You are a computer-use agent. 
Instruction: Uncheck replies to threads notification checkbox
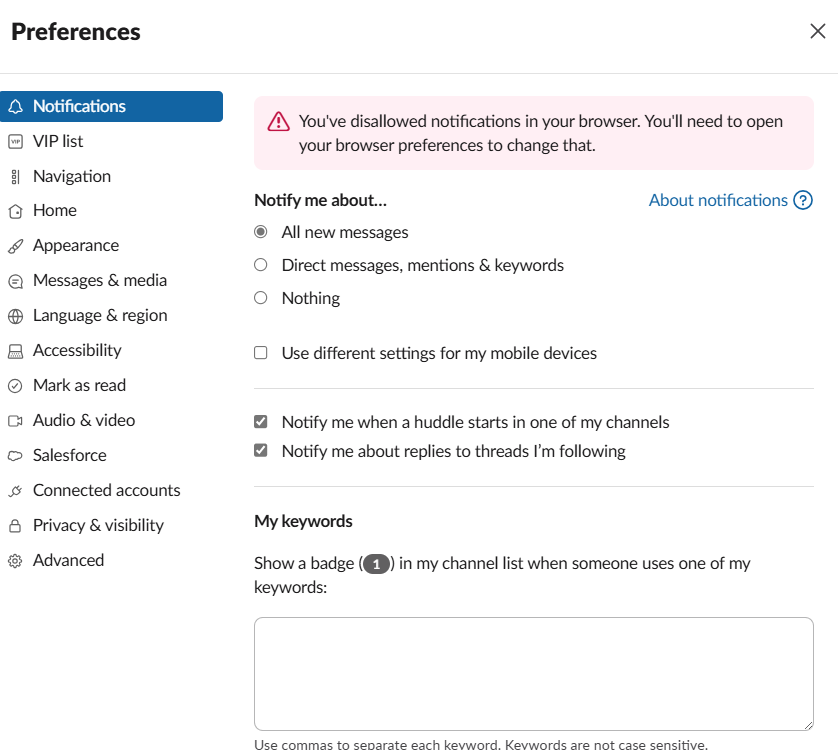260,450
